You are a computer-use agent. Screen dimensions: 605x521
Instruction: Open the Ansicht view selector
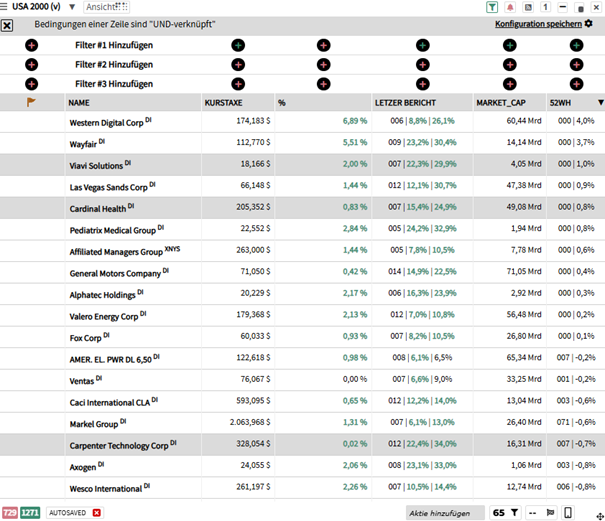(106, 7)
